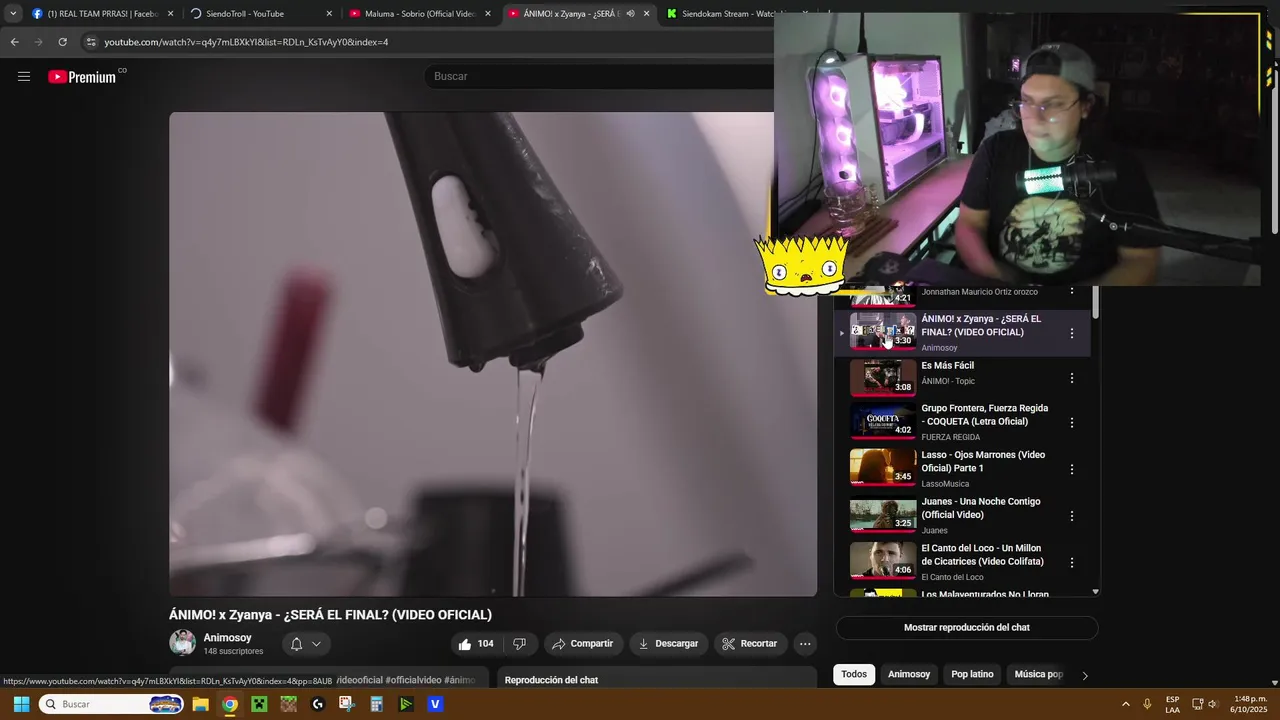Screen dimensions: 1280x720
Task: Toggle the notification bell for Animosoy
Action: 296,644
